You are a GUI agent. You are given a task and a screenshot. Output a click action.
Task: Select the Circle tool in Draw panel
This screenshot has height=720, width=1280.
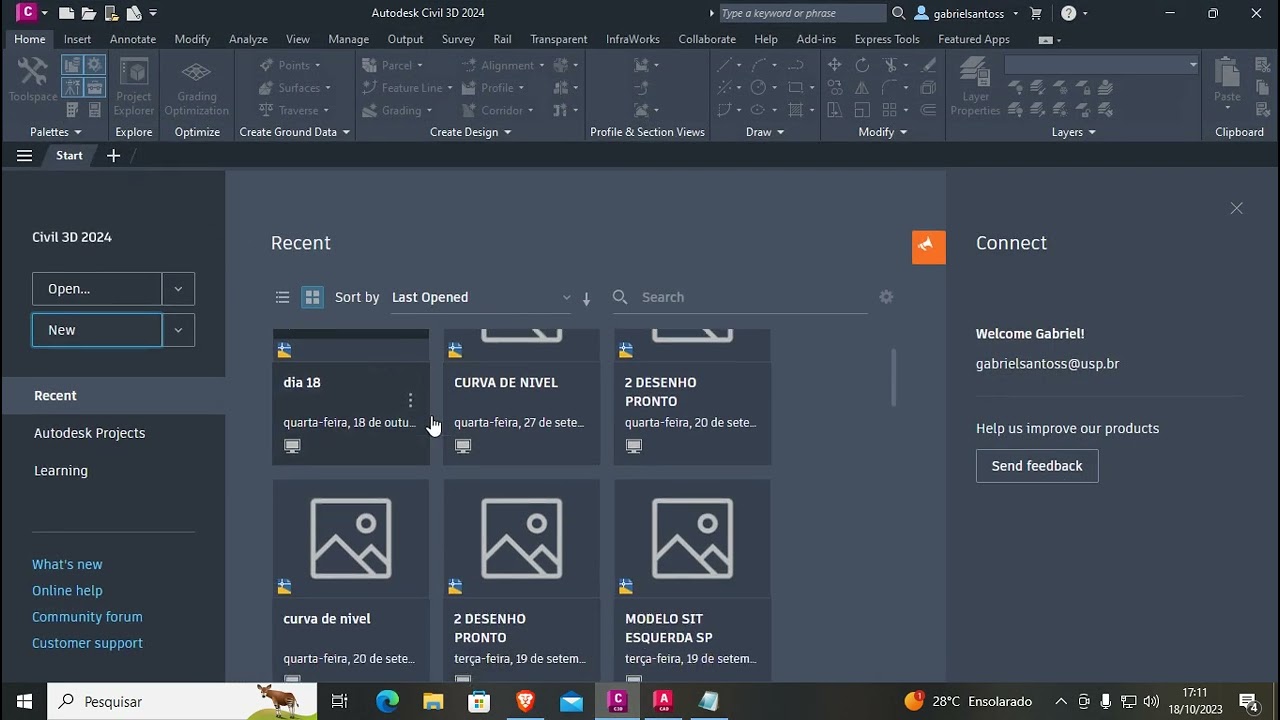758,87
